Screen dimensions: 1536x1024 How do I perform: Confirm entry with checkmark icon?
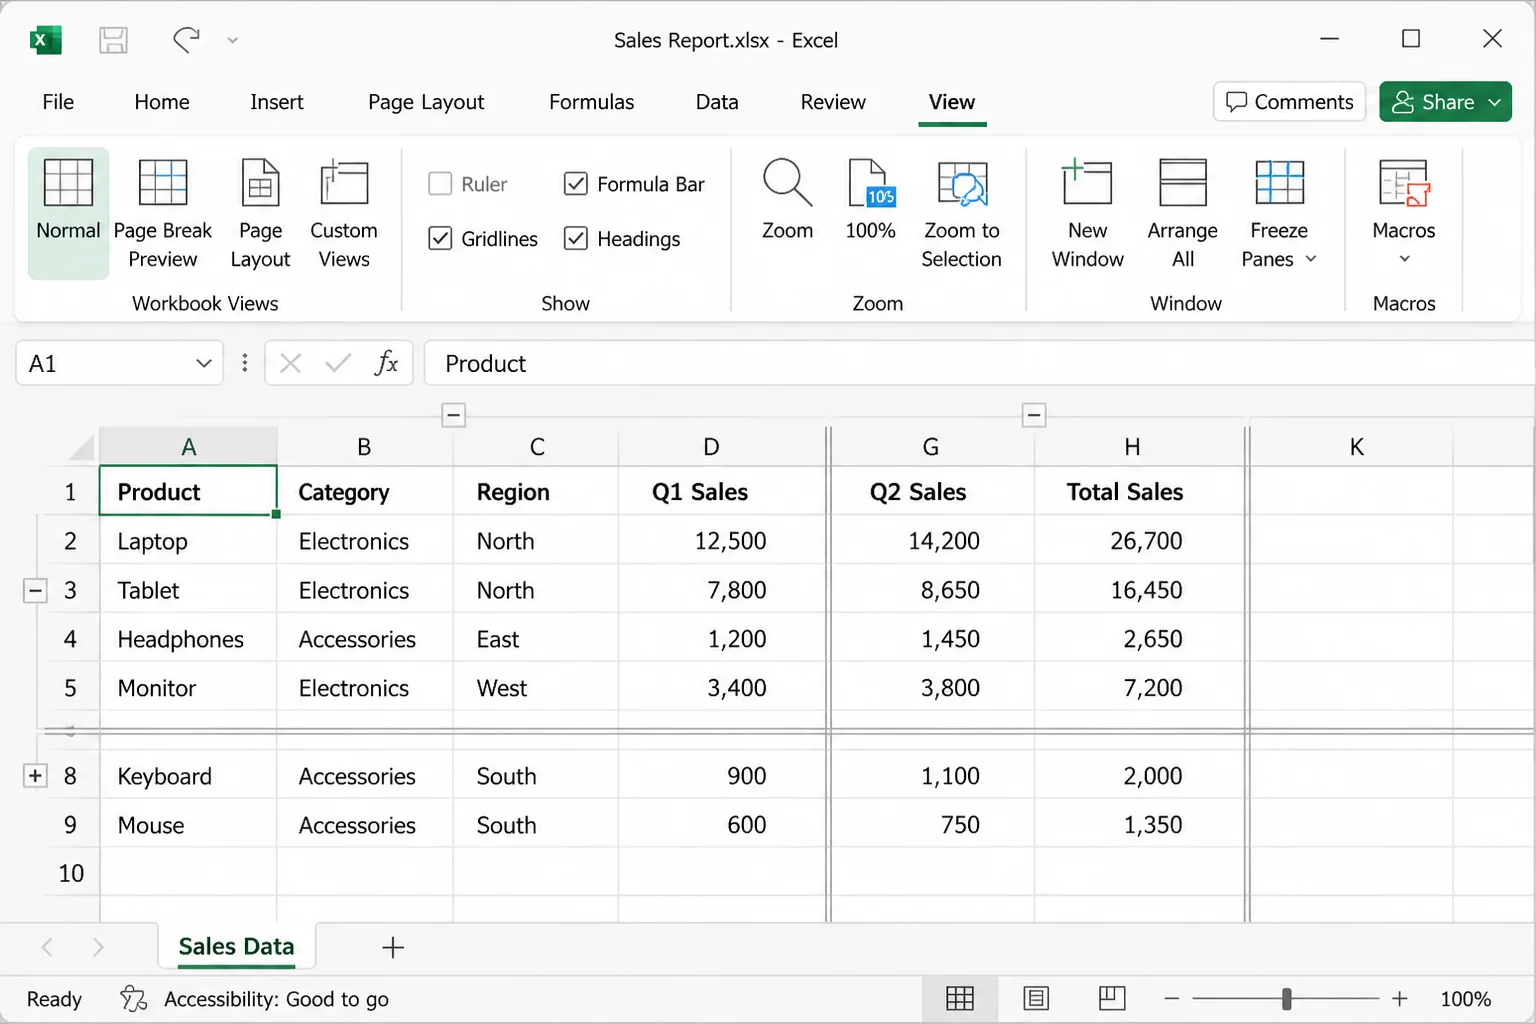(x=338, y=363)
